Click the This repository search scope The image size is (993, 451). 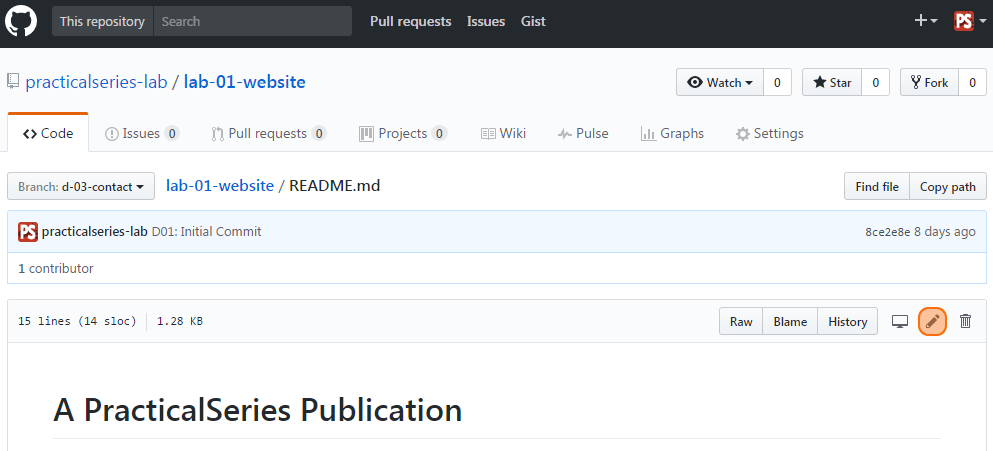[103, 21]
